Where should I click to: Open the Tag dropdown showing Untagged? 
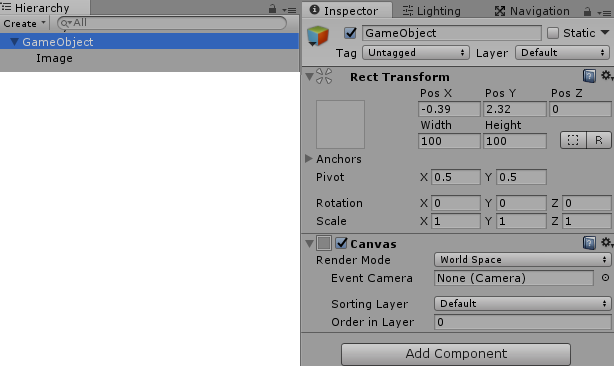coord(415,52)
